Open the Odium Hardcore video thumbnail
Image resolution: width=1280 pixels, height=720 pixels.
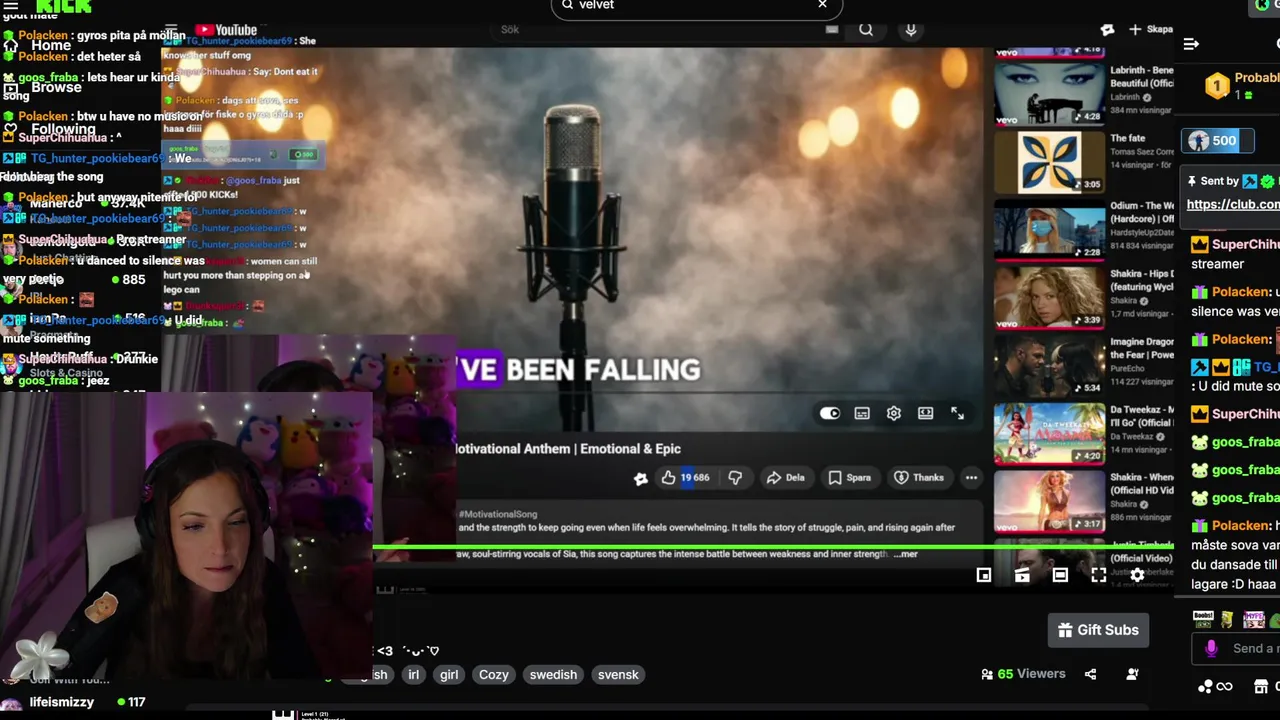pyautogui.click(x=1049, y=229)
